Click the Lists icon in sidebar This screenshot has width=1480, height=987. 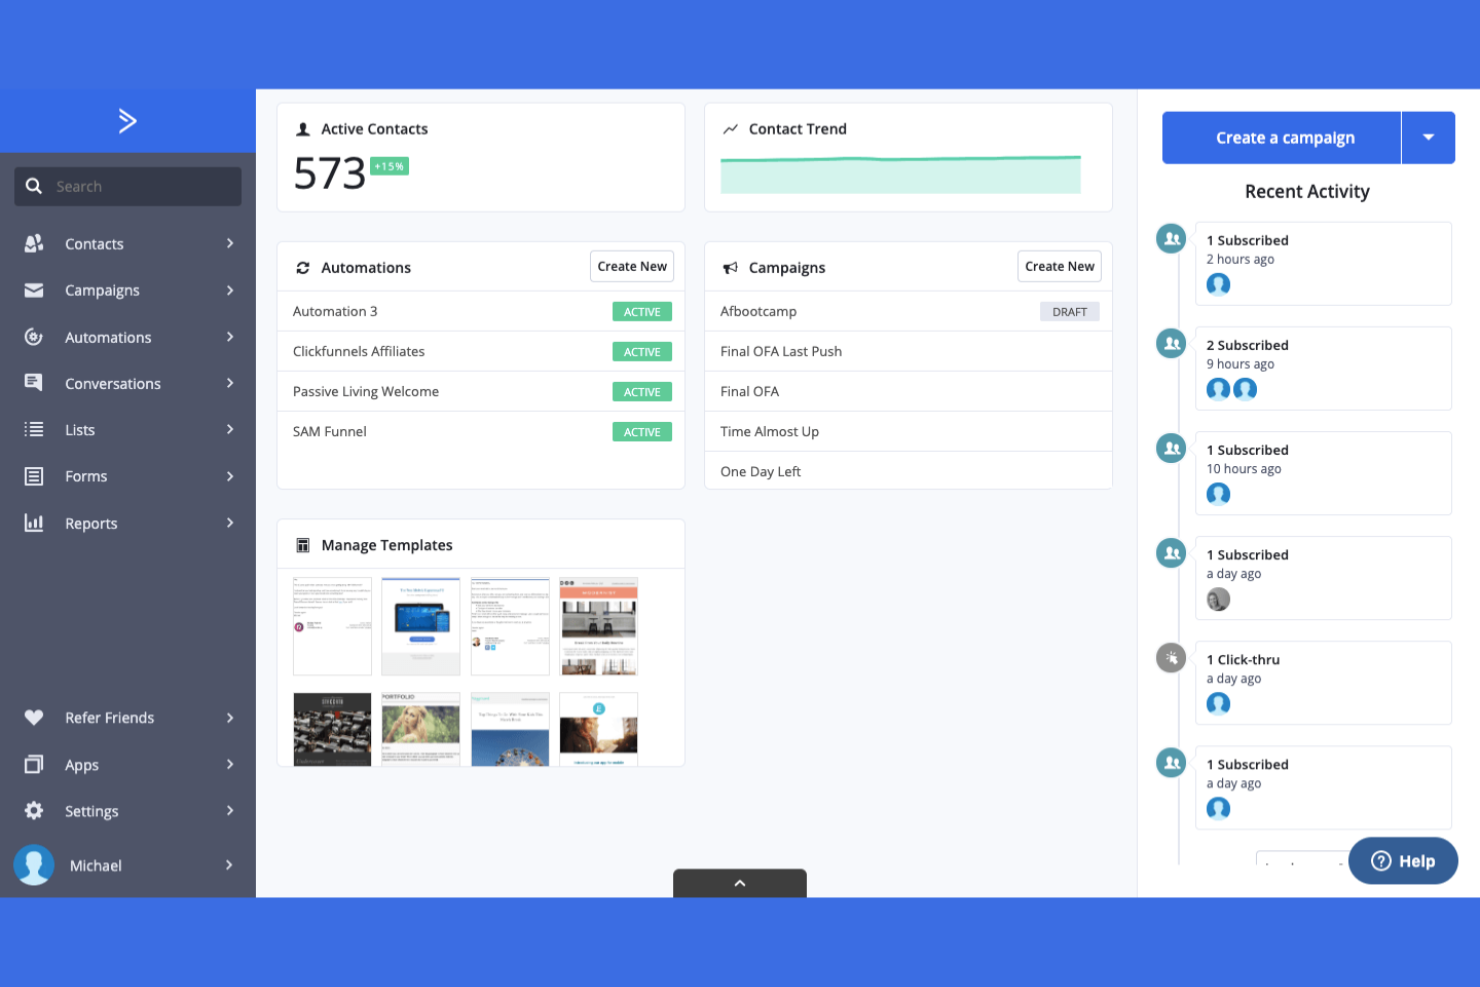[x=34, y=429]
